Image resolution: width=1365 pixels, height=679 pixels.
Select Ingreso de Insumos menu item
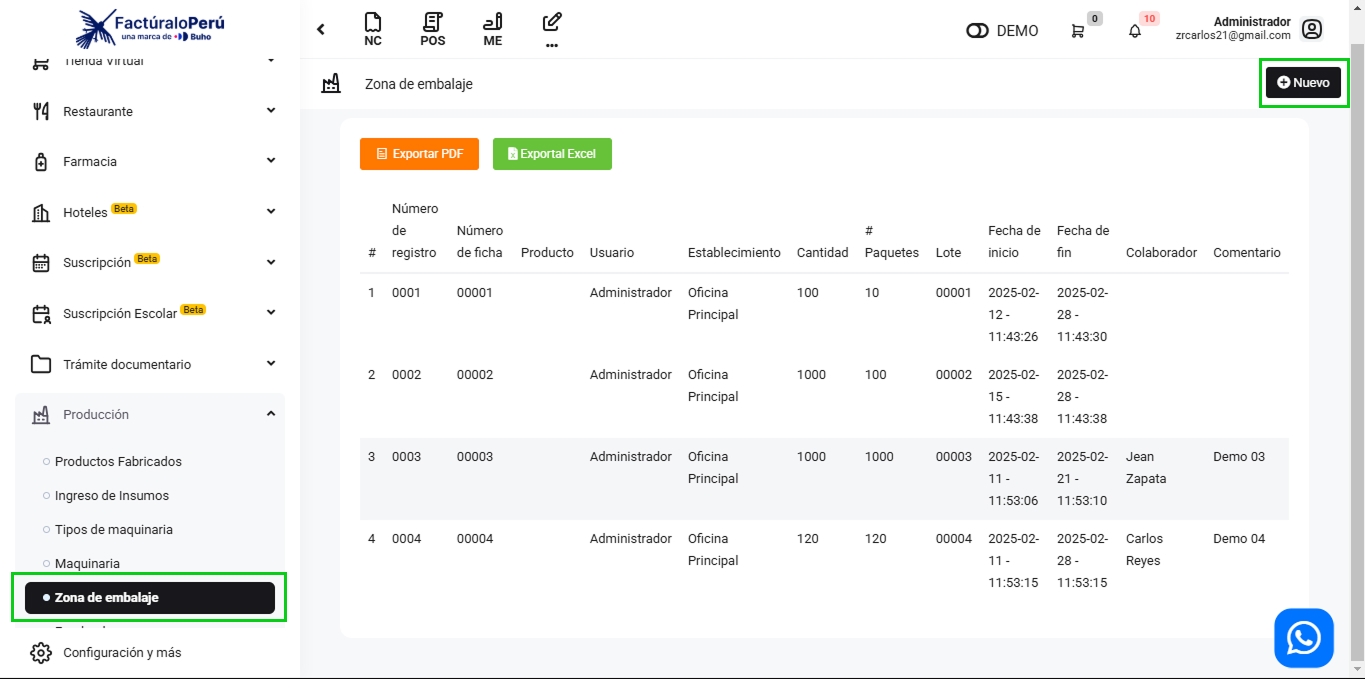pos(112,495)
